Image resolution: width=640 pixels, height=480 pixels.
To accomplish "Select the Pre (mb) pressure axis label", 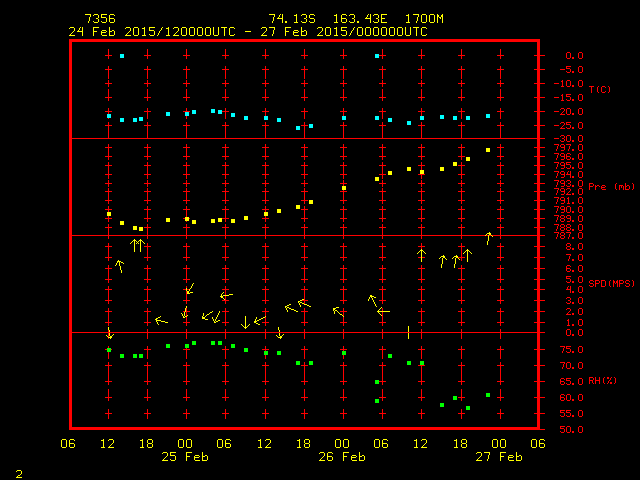I will [611, 187].
